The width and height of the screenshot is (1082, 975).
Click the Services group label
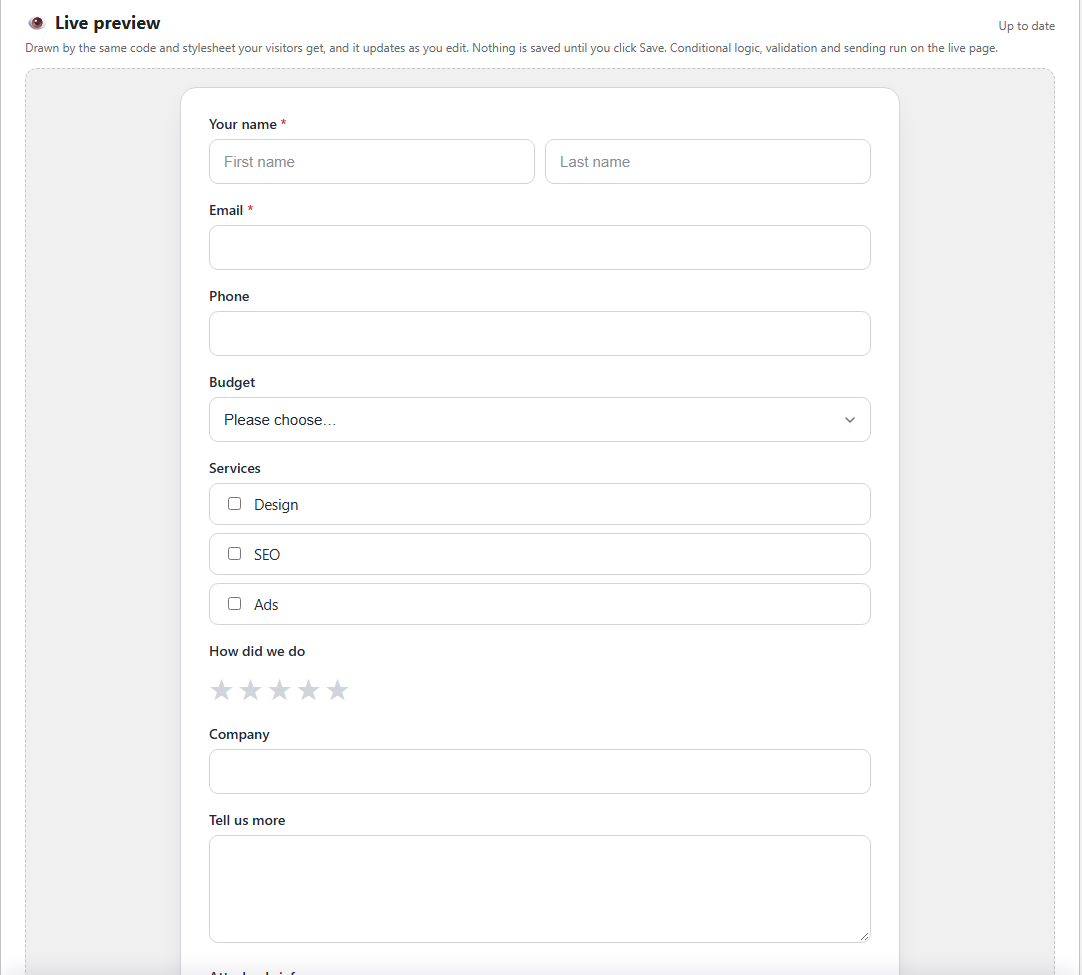(x=235, y=468)
